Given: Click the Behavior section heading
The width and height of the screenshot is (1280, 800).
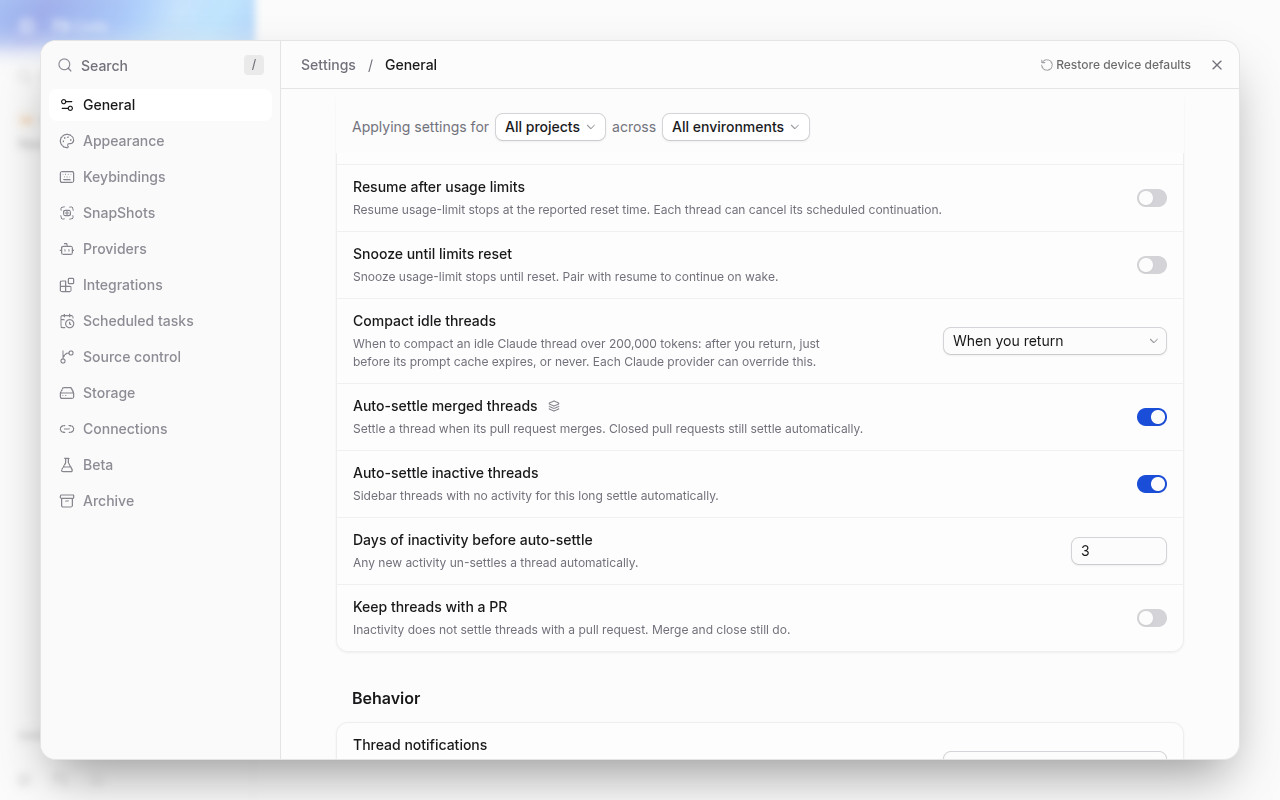Looking at the screenshot, I should click(386, 698).
